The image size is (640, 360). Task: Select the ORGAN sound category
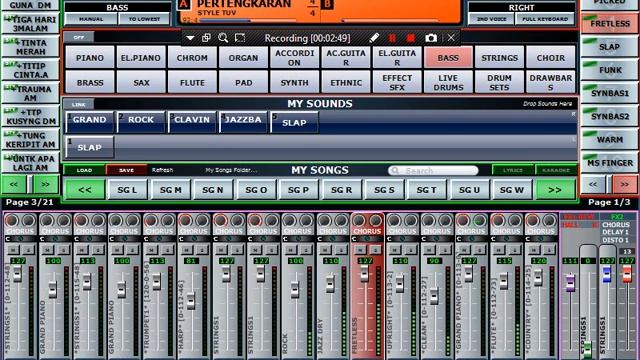[243, 58]
